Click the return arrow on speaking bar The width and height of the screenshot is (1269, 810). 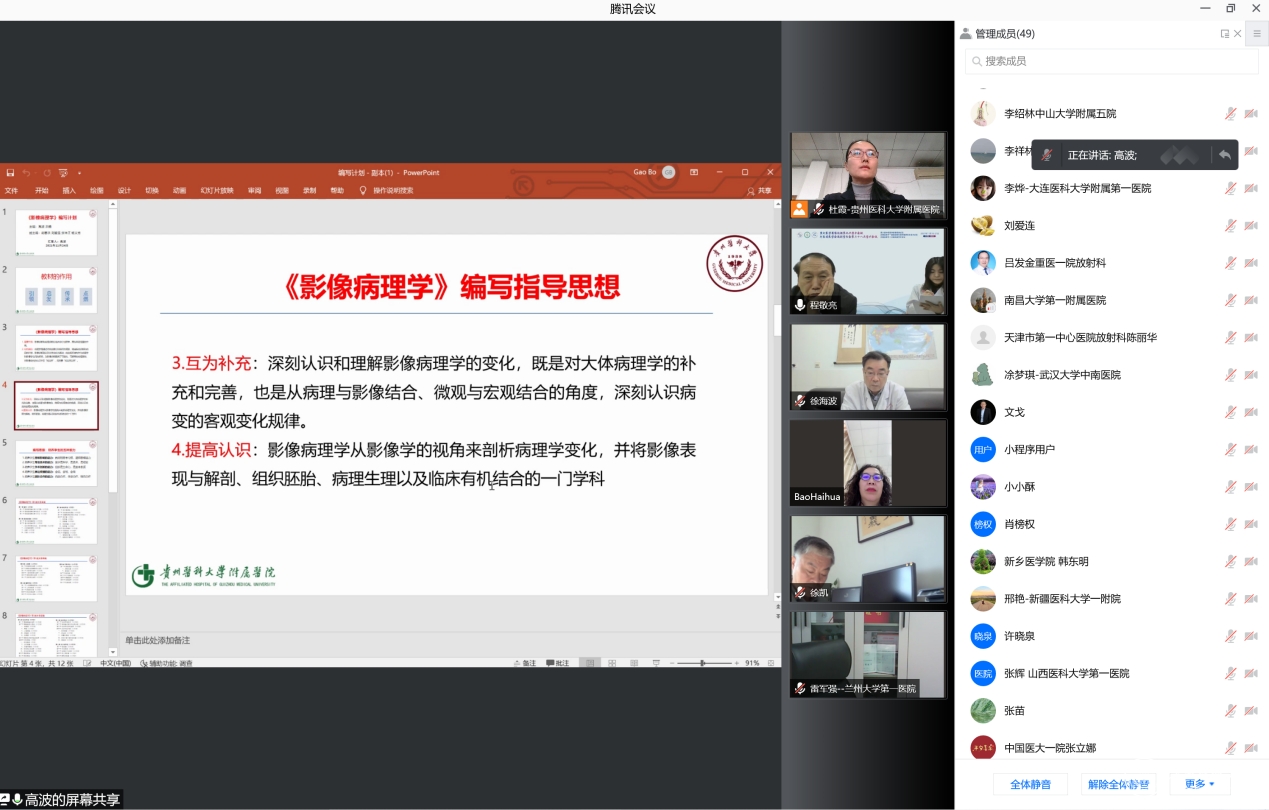click(x=1224, y=155)
